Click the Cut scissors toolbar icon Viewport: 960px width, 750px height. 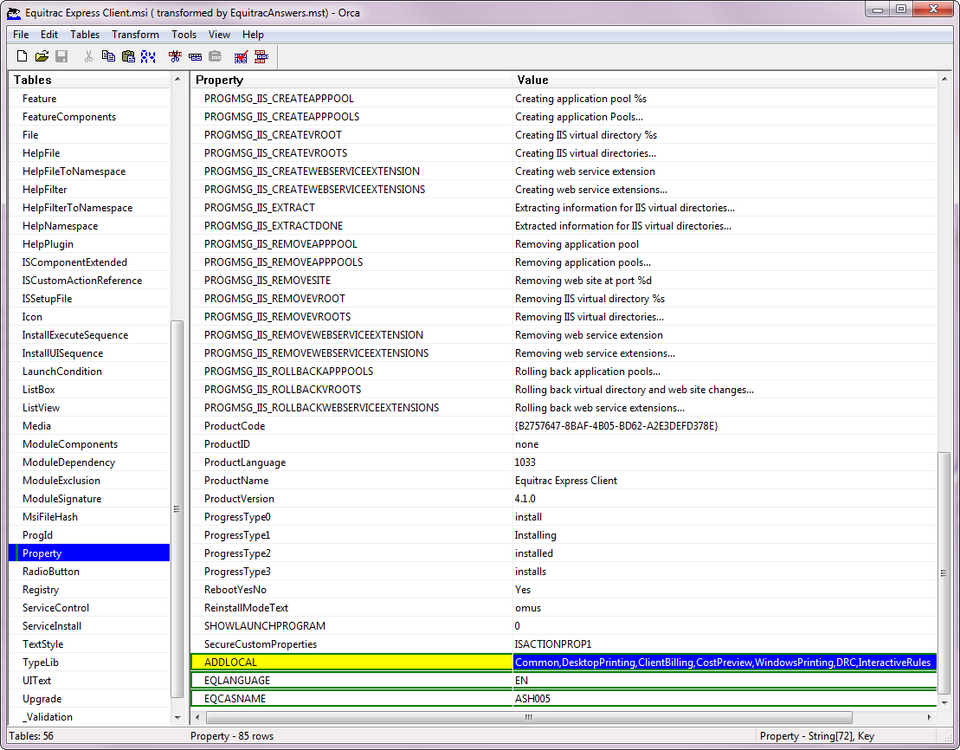(89, 57)
